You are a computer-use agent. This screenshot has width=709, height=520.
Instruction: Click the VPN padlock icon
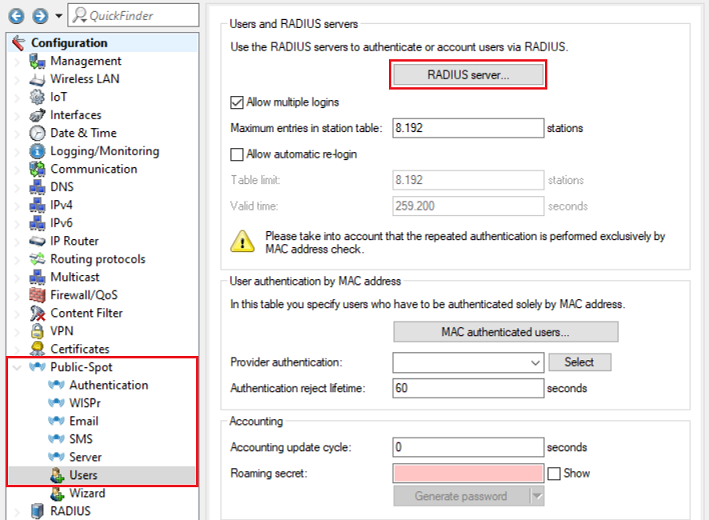tap(37, 331)
